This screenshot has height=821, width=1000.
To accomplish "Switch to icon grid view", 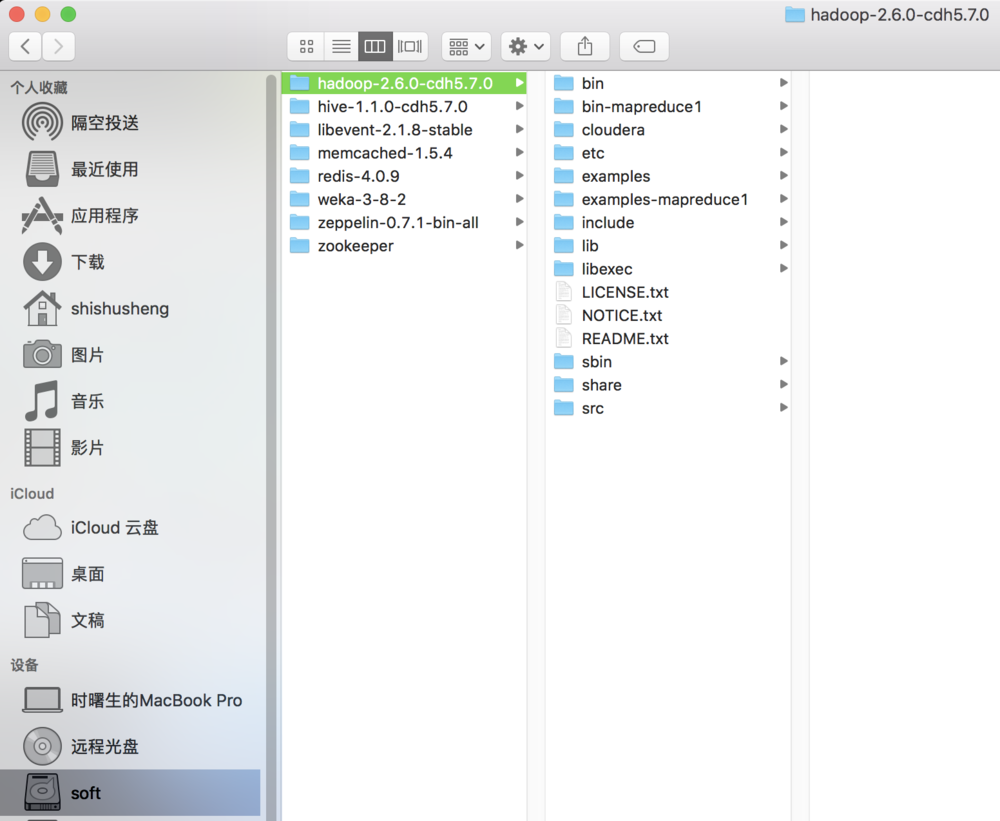I will click(306, 46).
